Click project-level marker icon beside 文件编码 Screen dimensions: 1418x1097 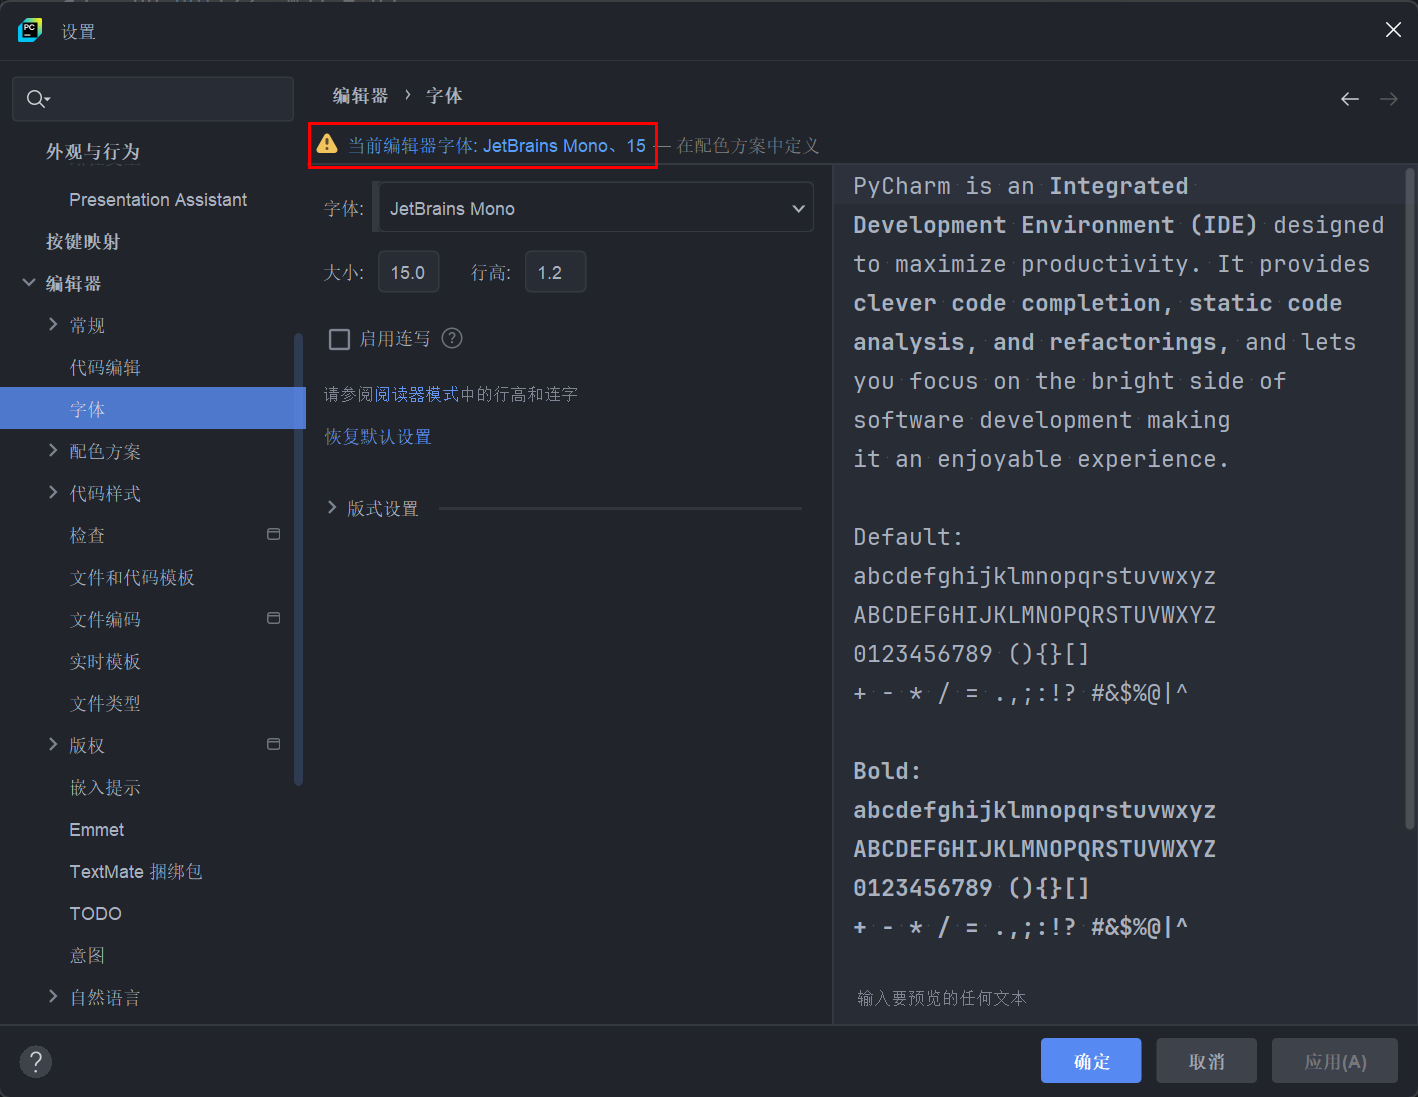(x=273, y=618)
